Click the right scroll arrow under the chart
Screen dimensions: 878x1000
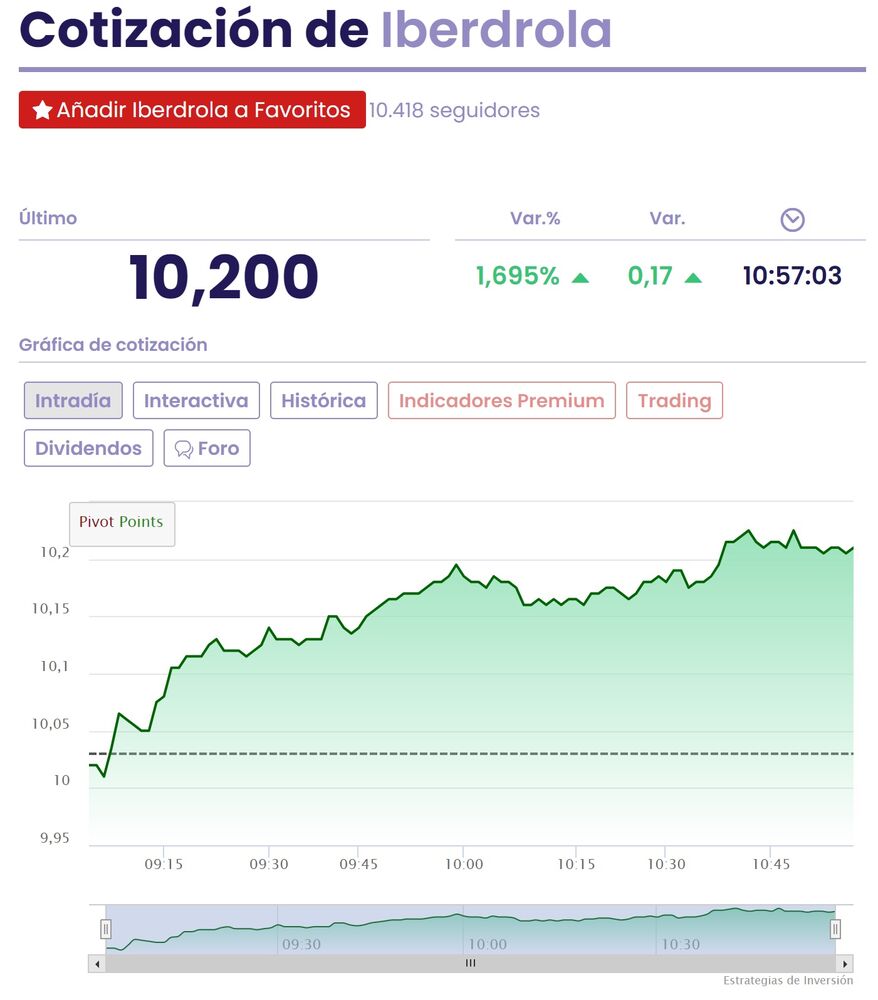pyautogui.click(x=845, y=964)
